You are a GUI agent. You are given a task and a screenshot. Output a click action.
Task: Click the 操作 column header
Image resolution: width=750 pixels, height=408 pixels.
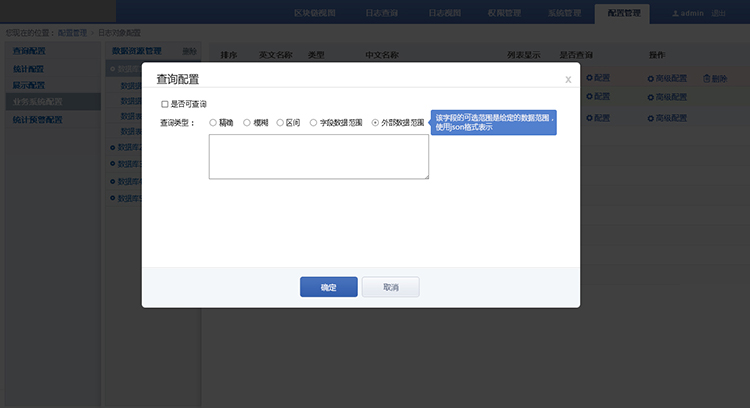(657, 55)
